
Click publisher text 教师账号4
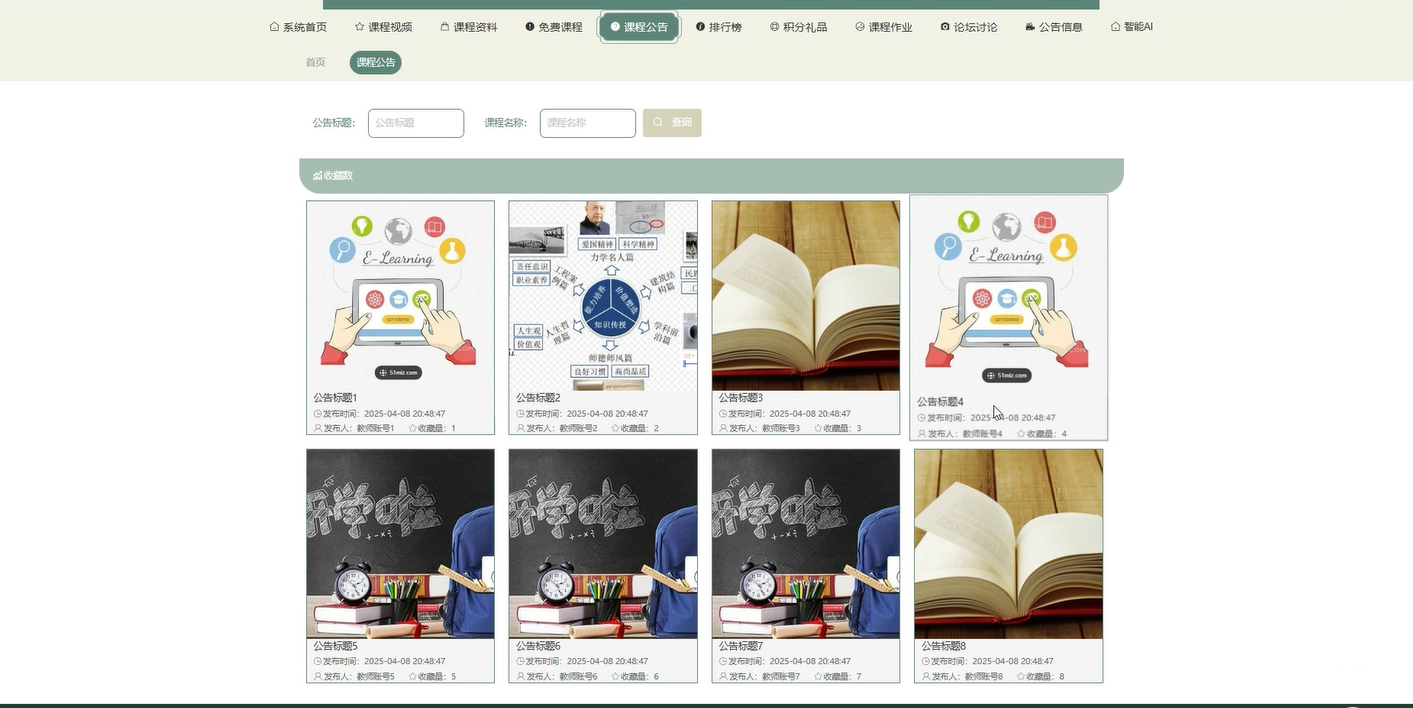click(983, 434)
